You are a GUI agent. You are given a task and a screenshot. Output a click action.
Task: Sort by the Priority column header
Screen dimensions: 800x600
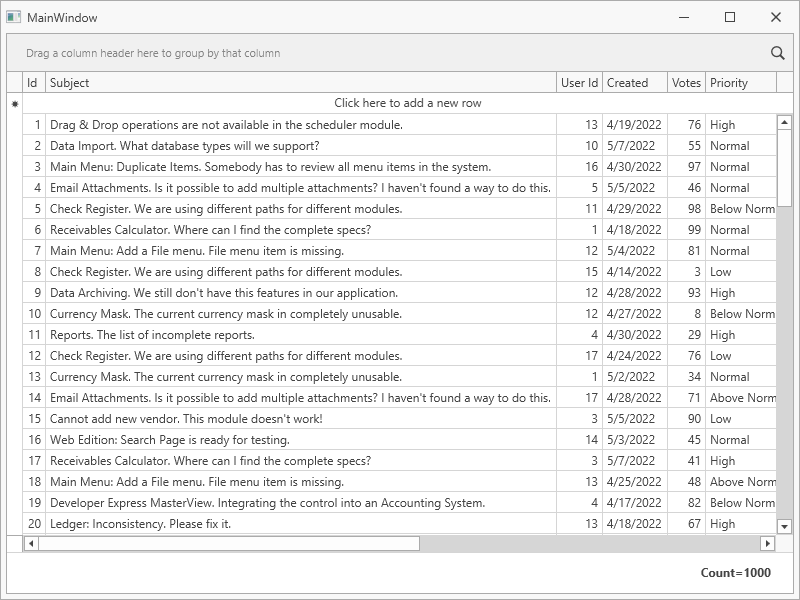click(741, 83)
